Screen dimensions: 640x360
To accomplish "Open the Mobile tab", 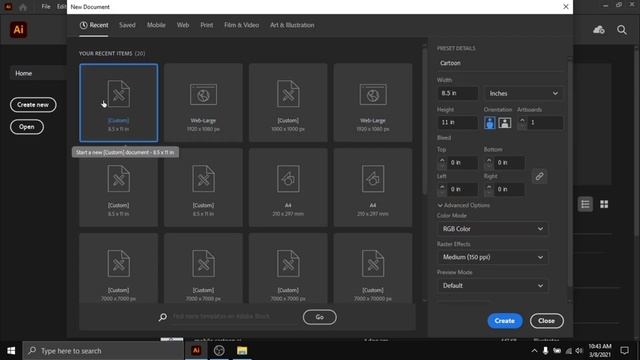I will tap(156, 25).
